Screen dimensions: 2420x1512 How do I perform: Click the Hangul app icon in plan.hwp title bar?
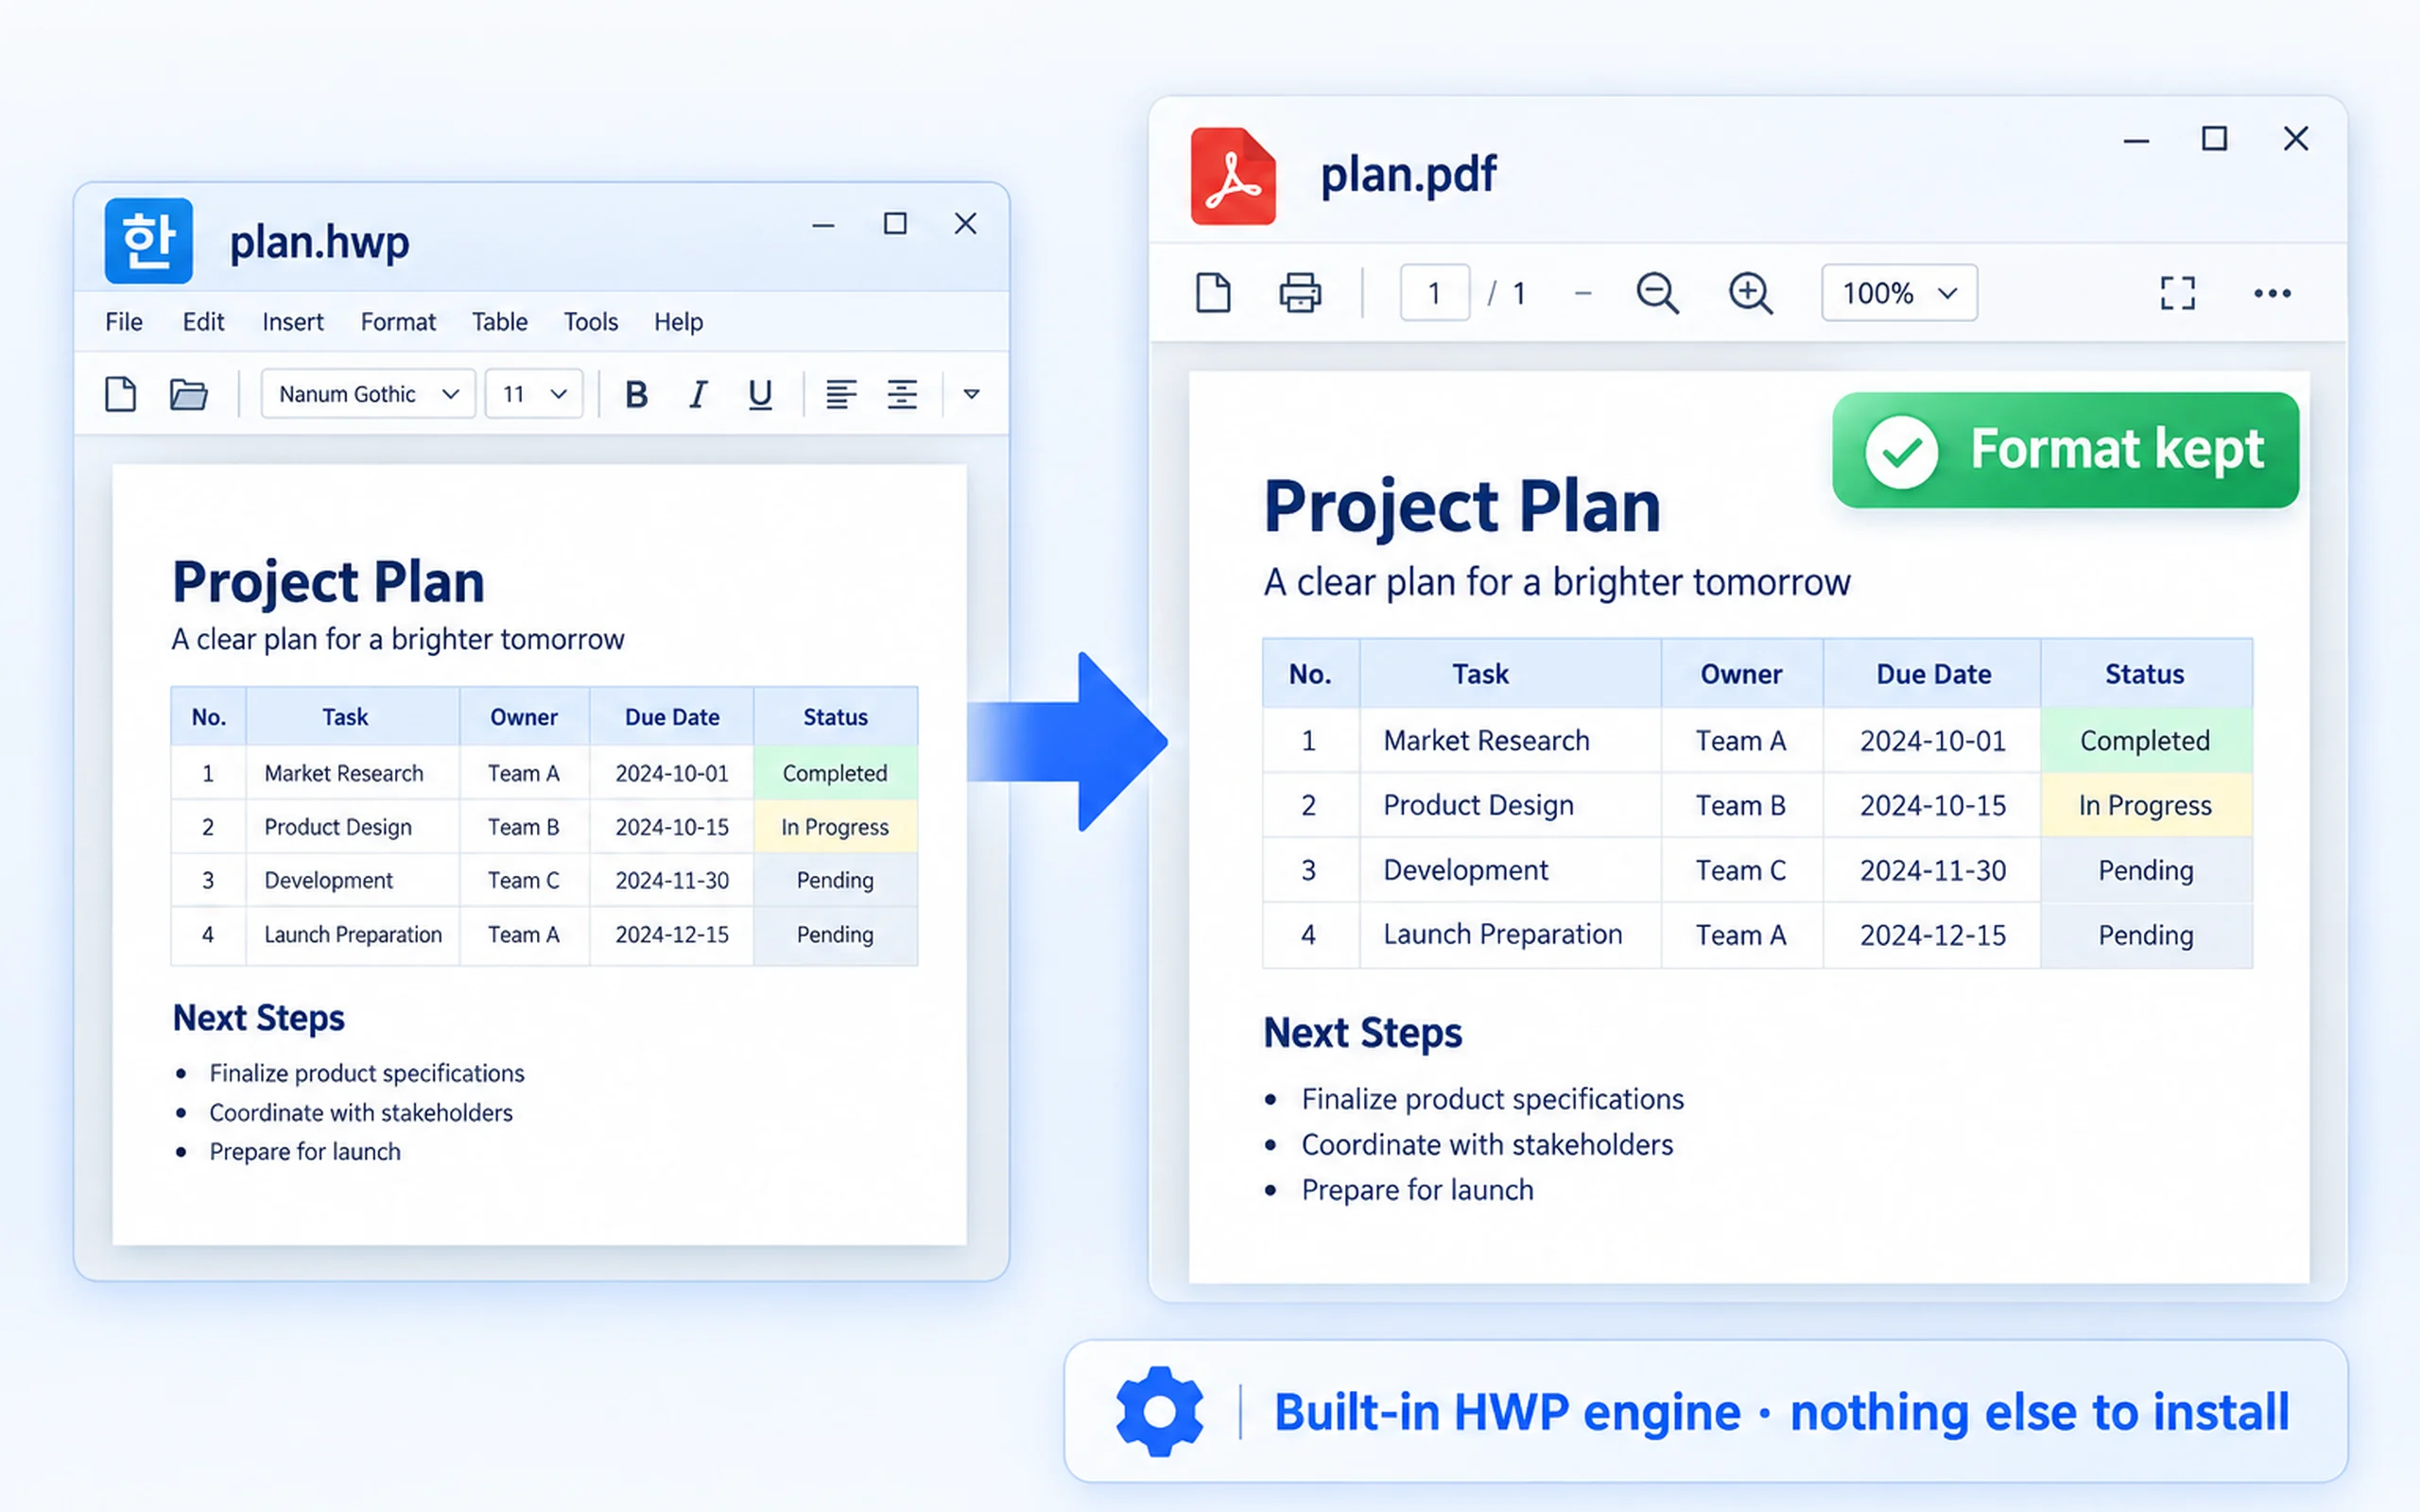coord(149,241)
